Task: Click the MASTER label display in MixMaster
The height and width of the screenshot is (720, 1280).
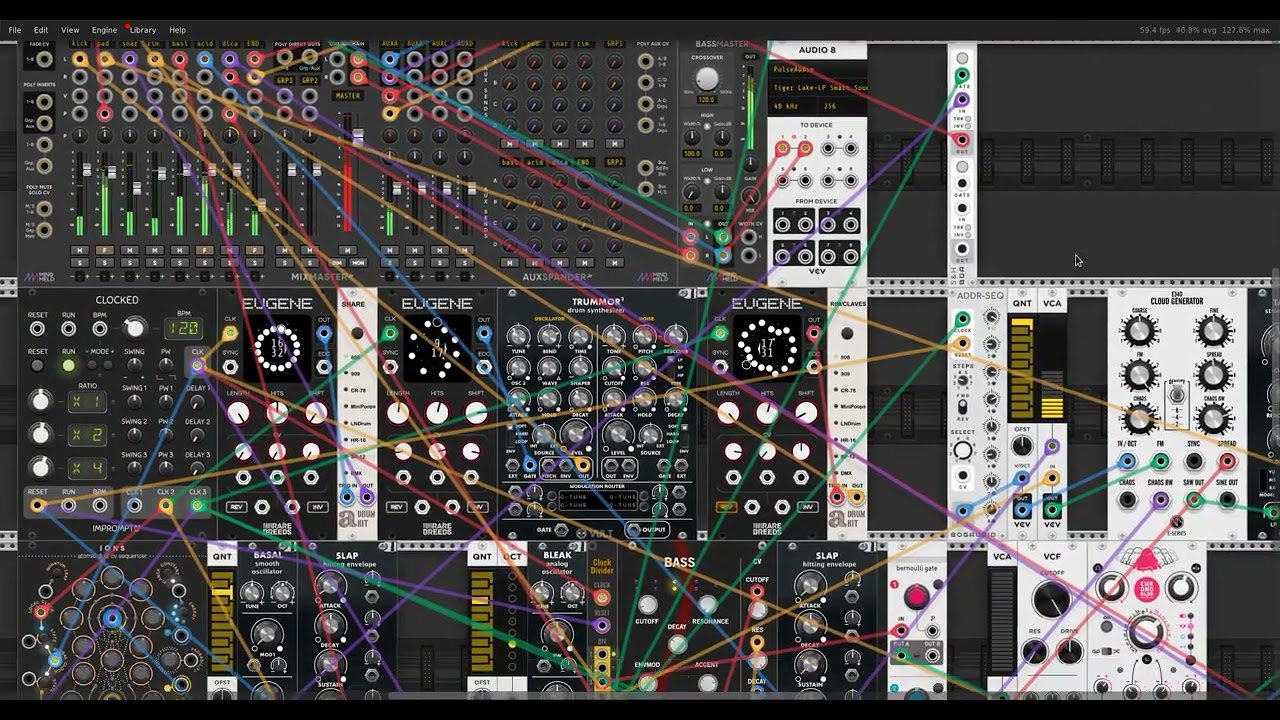Action: (348, 96)
